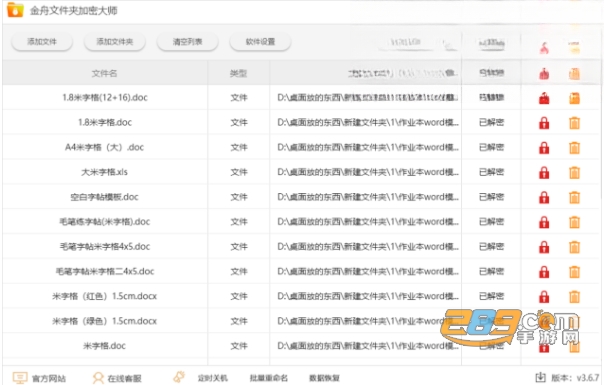Image resolution: width=604 pixels, height=385 pixels.
Task: Click 已解密 status of 1.8米字格.doc
Action: [492, 123]
